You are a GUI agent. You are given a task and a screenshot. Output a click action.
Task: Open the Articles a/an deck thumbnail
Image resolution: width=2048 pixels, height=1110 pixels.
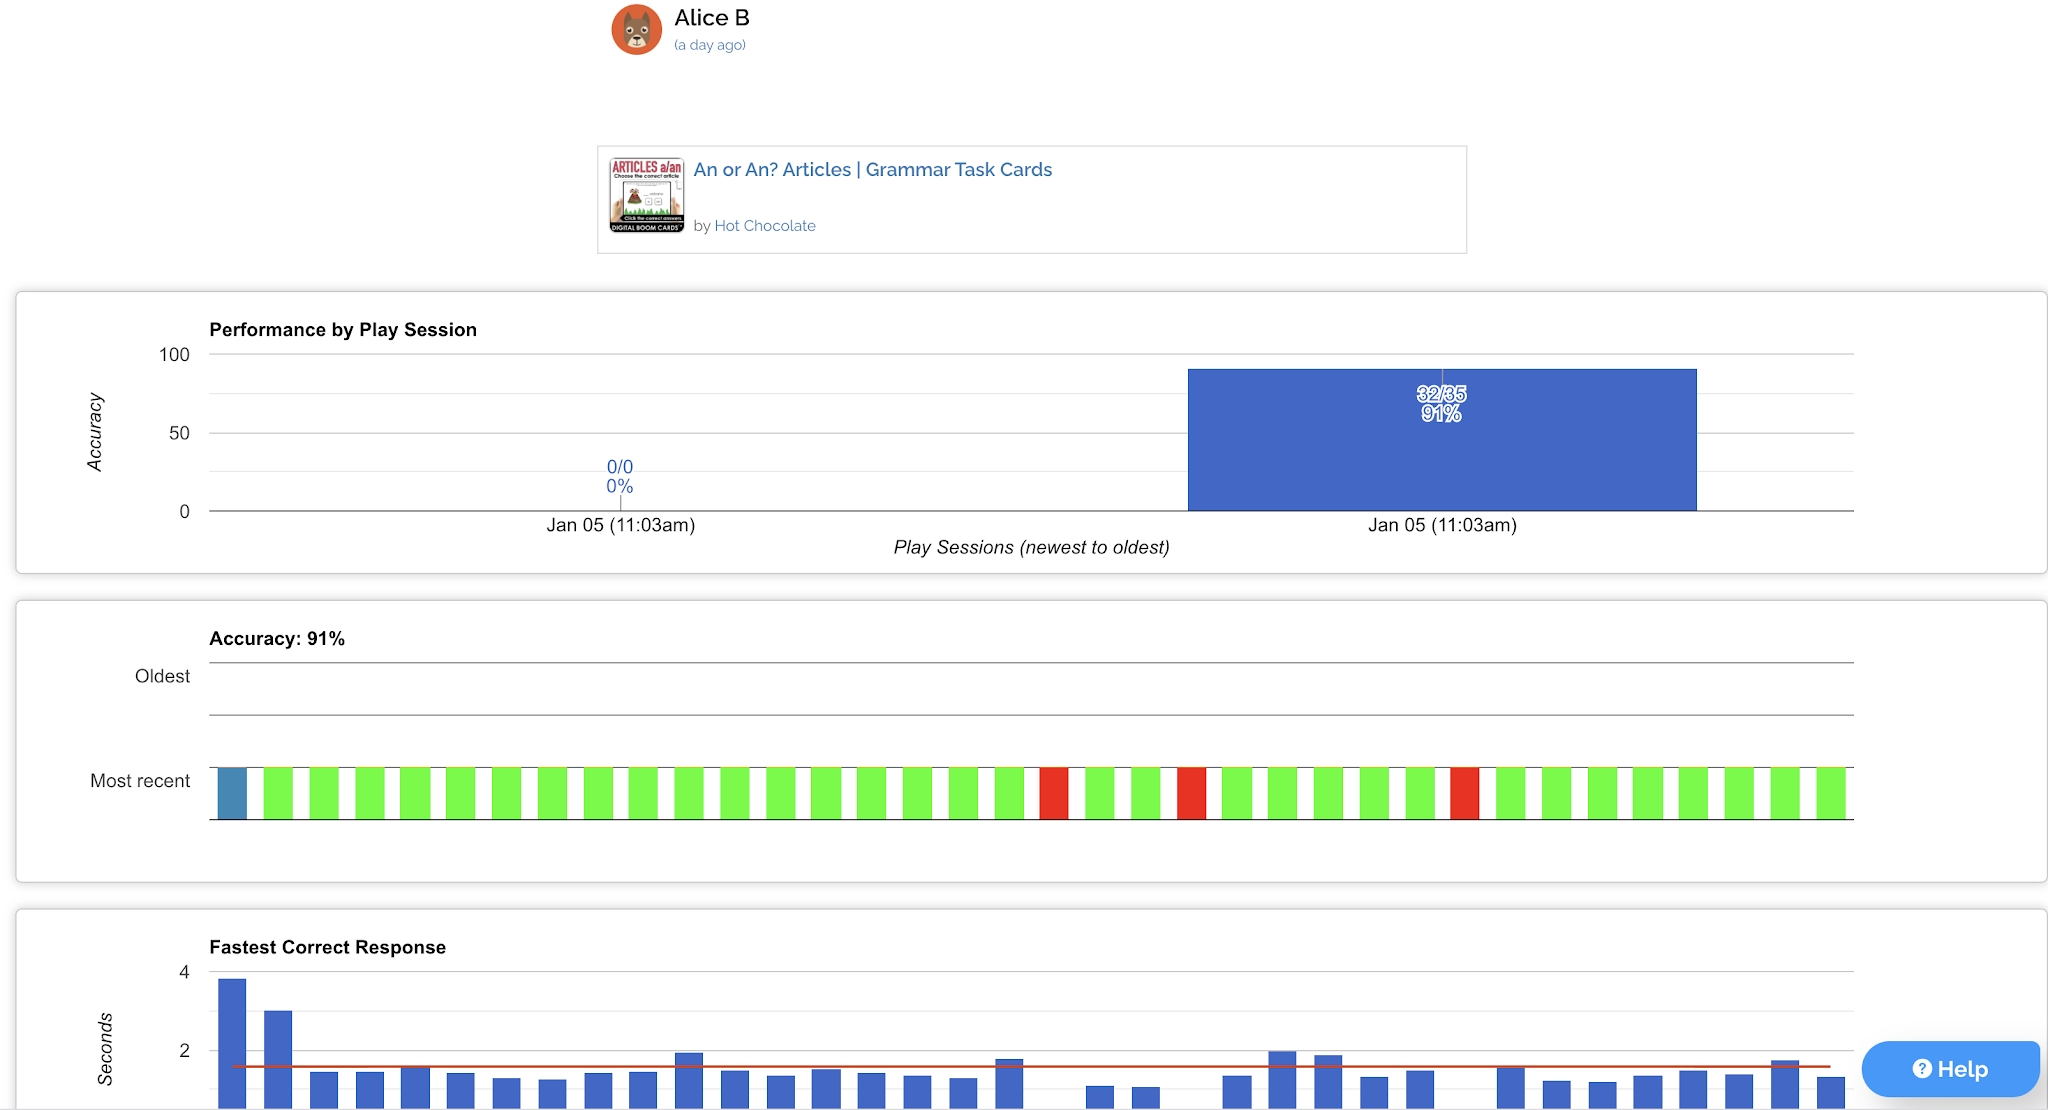646,196
